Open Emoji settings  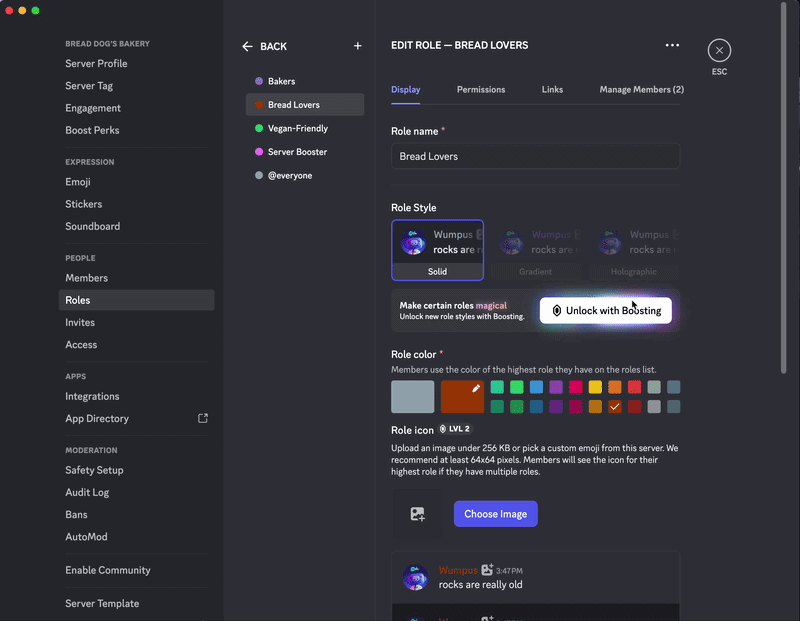coord(136,182)
